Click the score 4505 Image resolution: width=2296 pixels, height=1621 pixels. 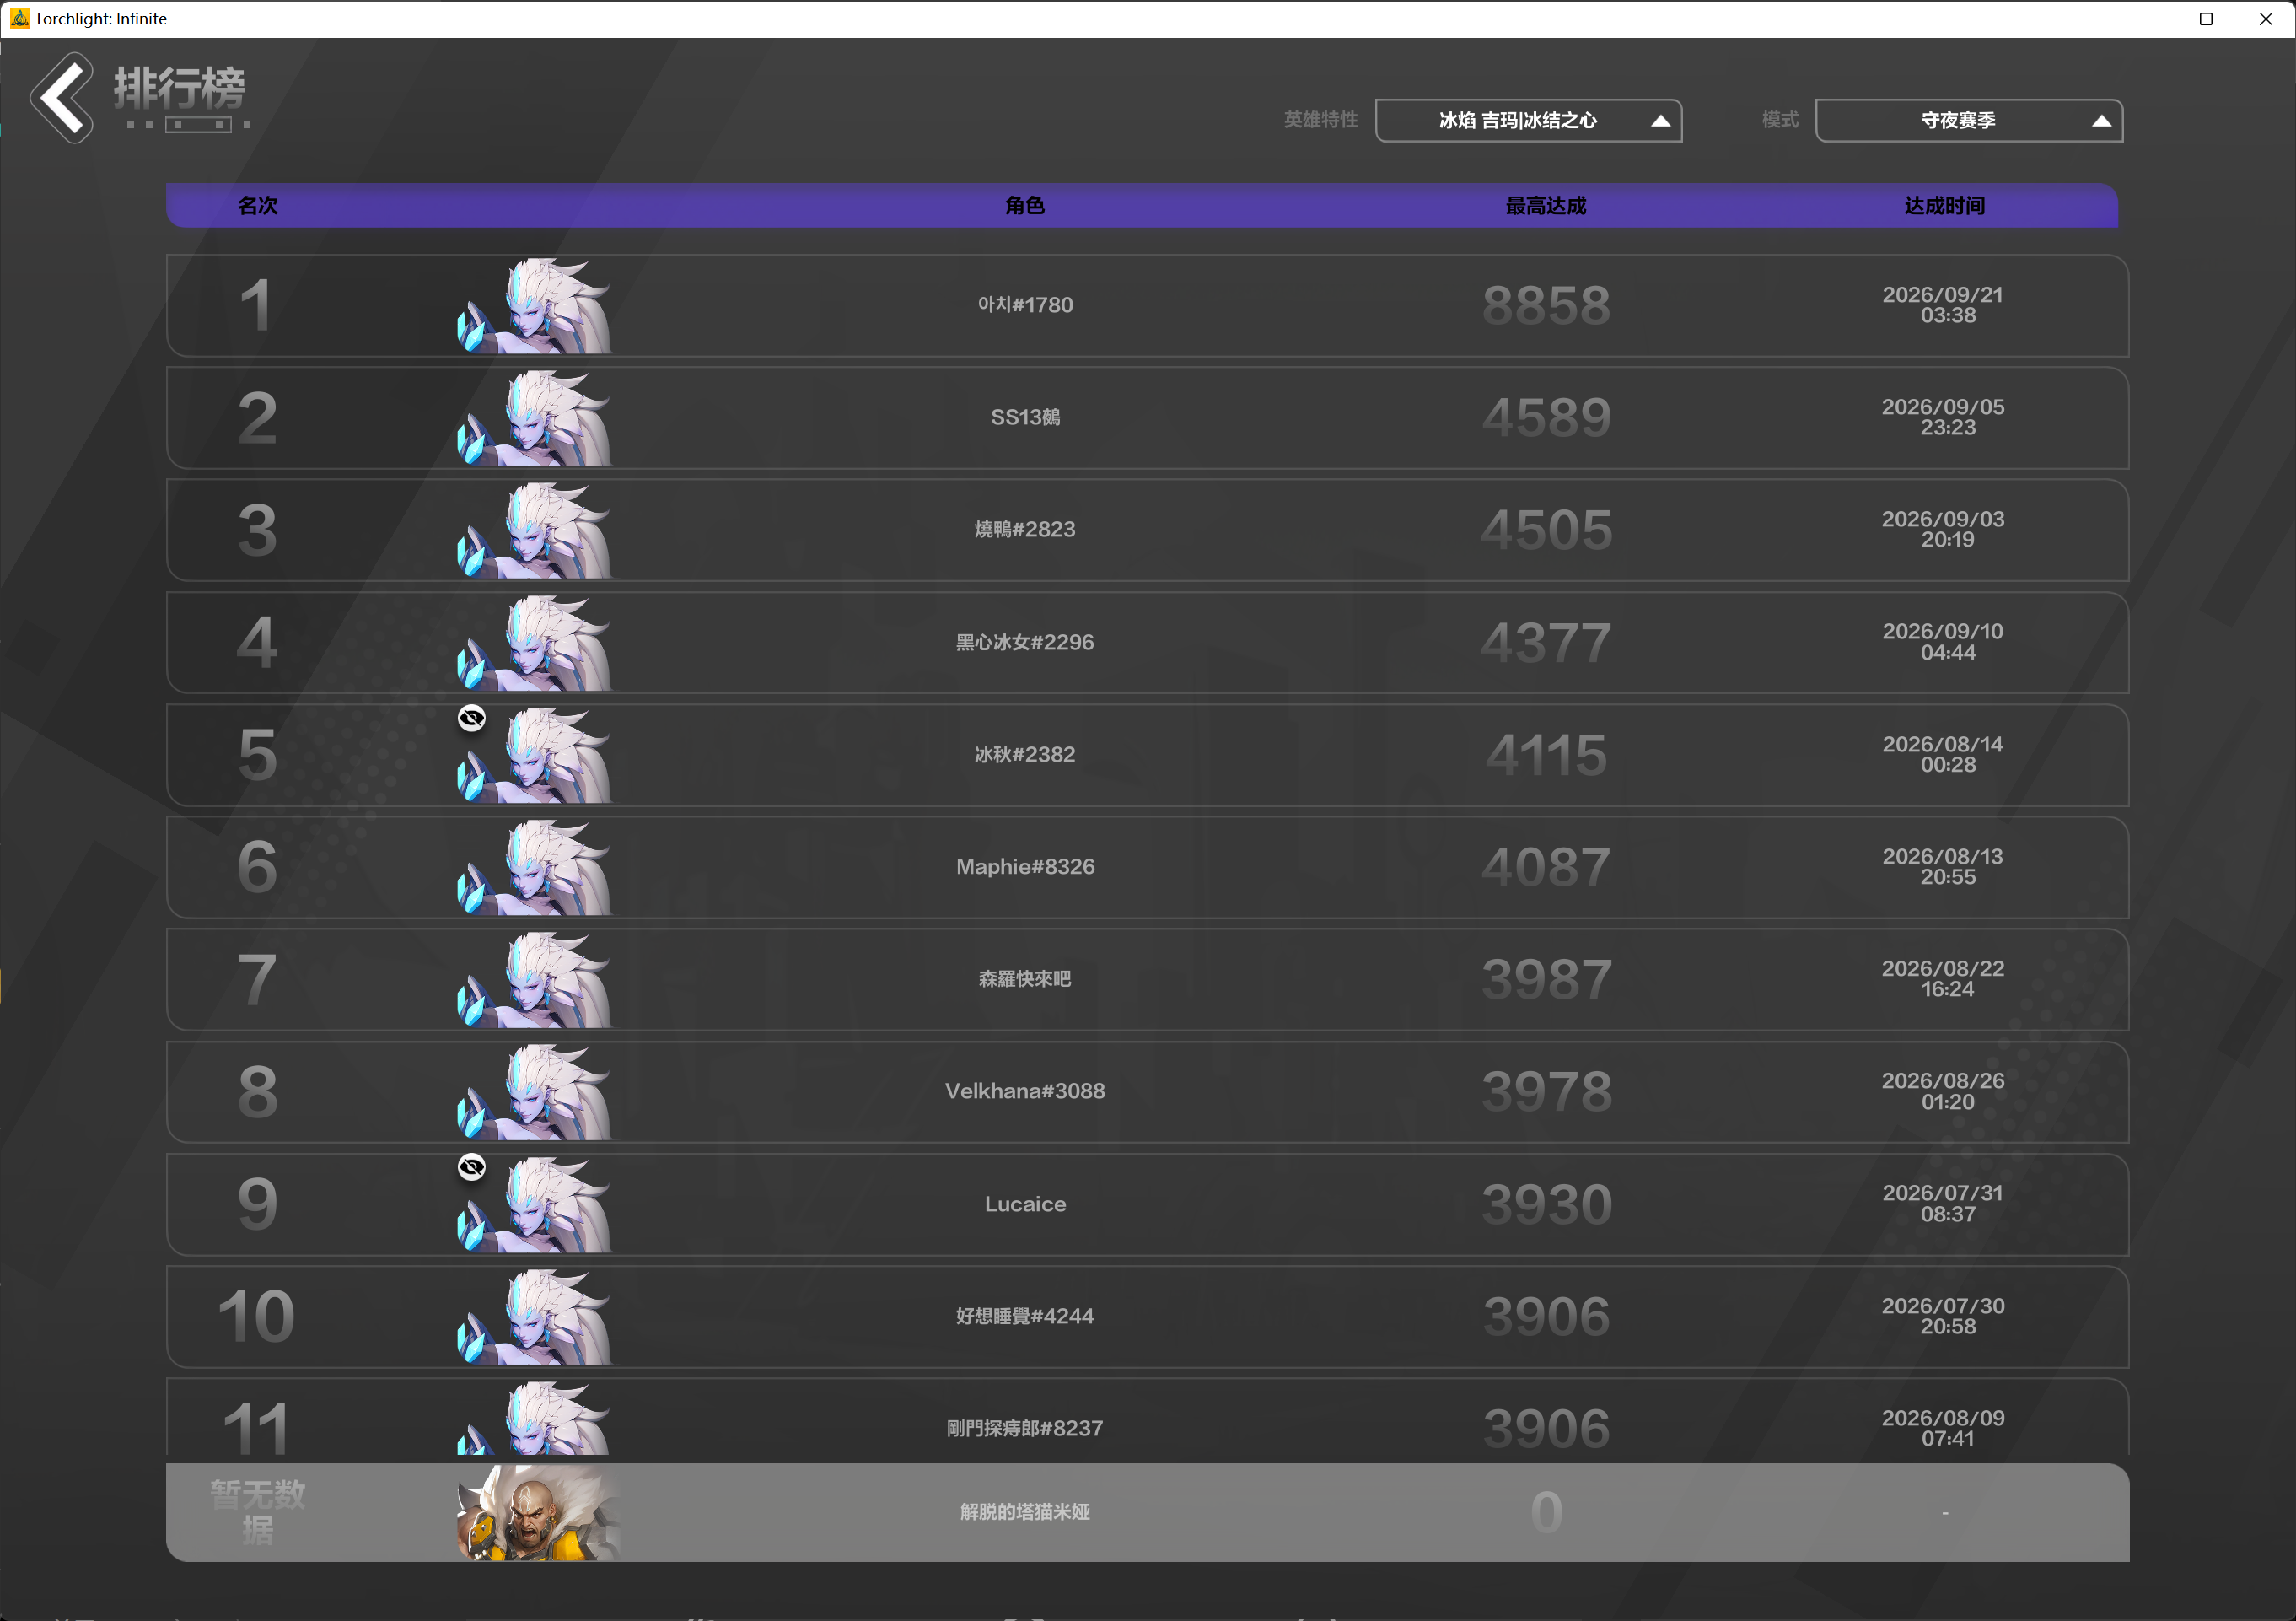(1546, 530)
